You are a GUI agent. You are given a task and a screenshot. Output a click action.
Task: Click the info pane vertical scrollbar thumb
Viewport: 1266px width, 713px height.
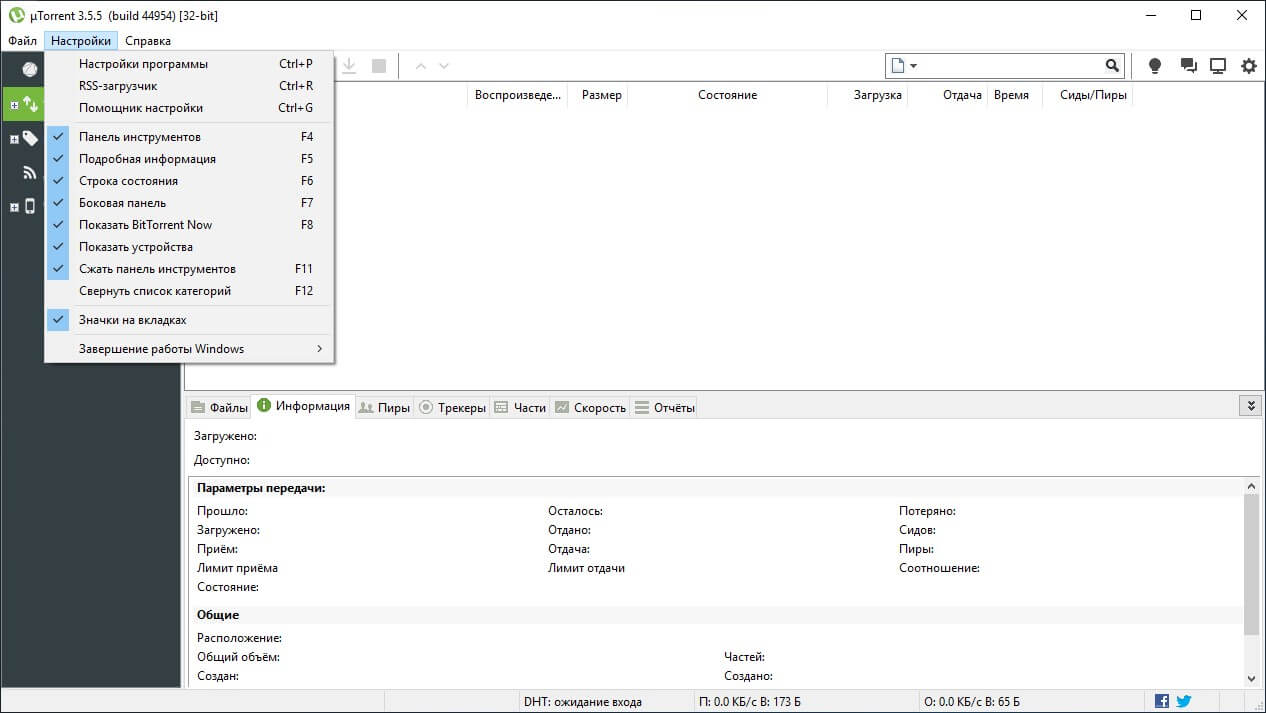point(1251,563)
